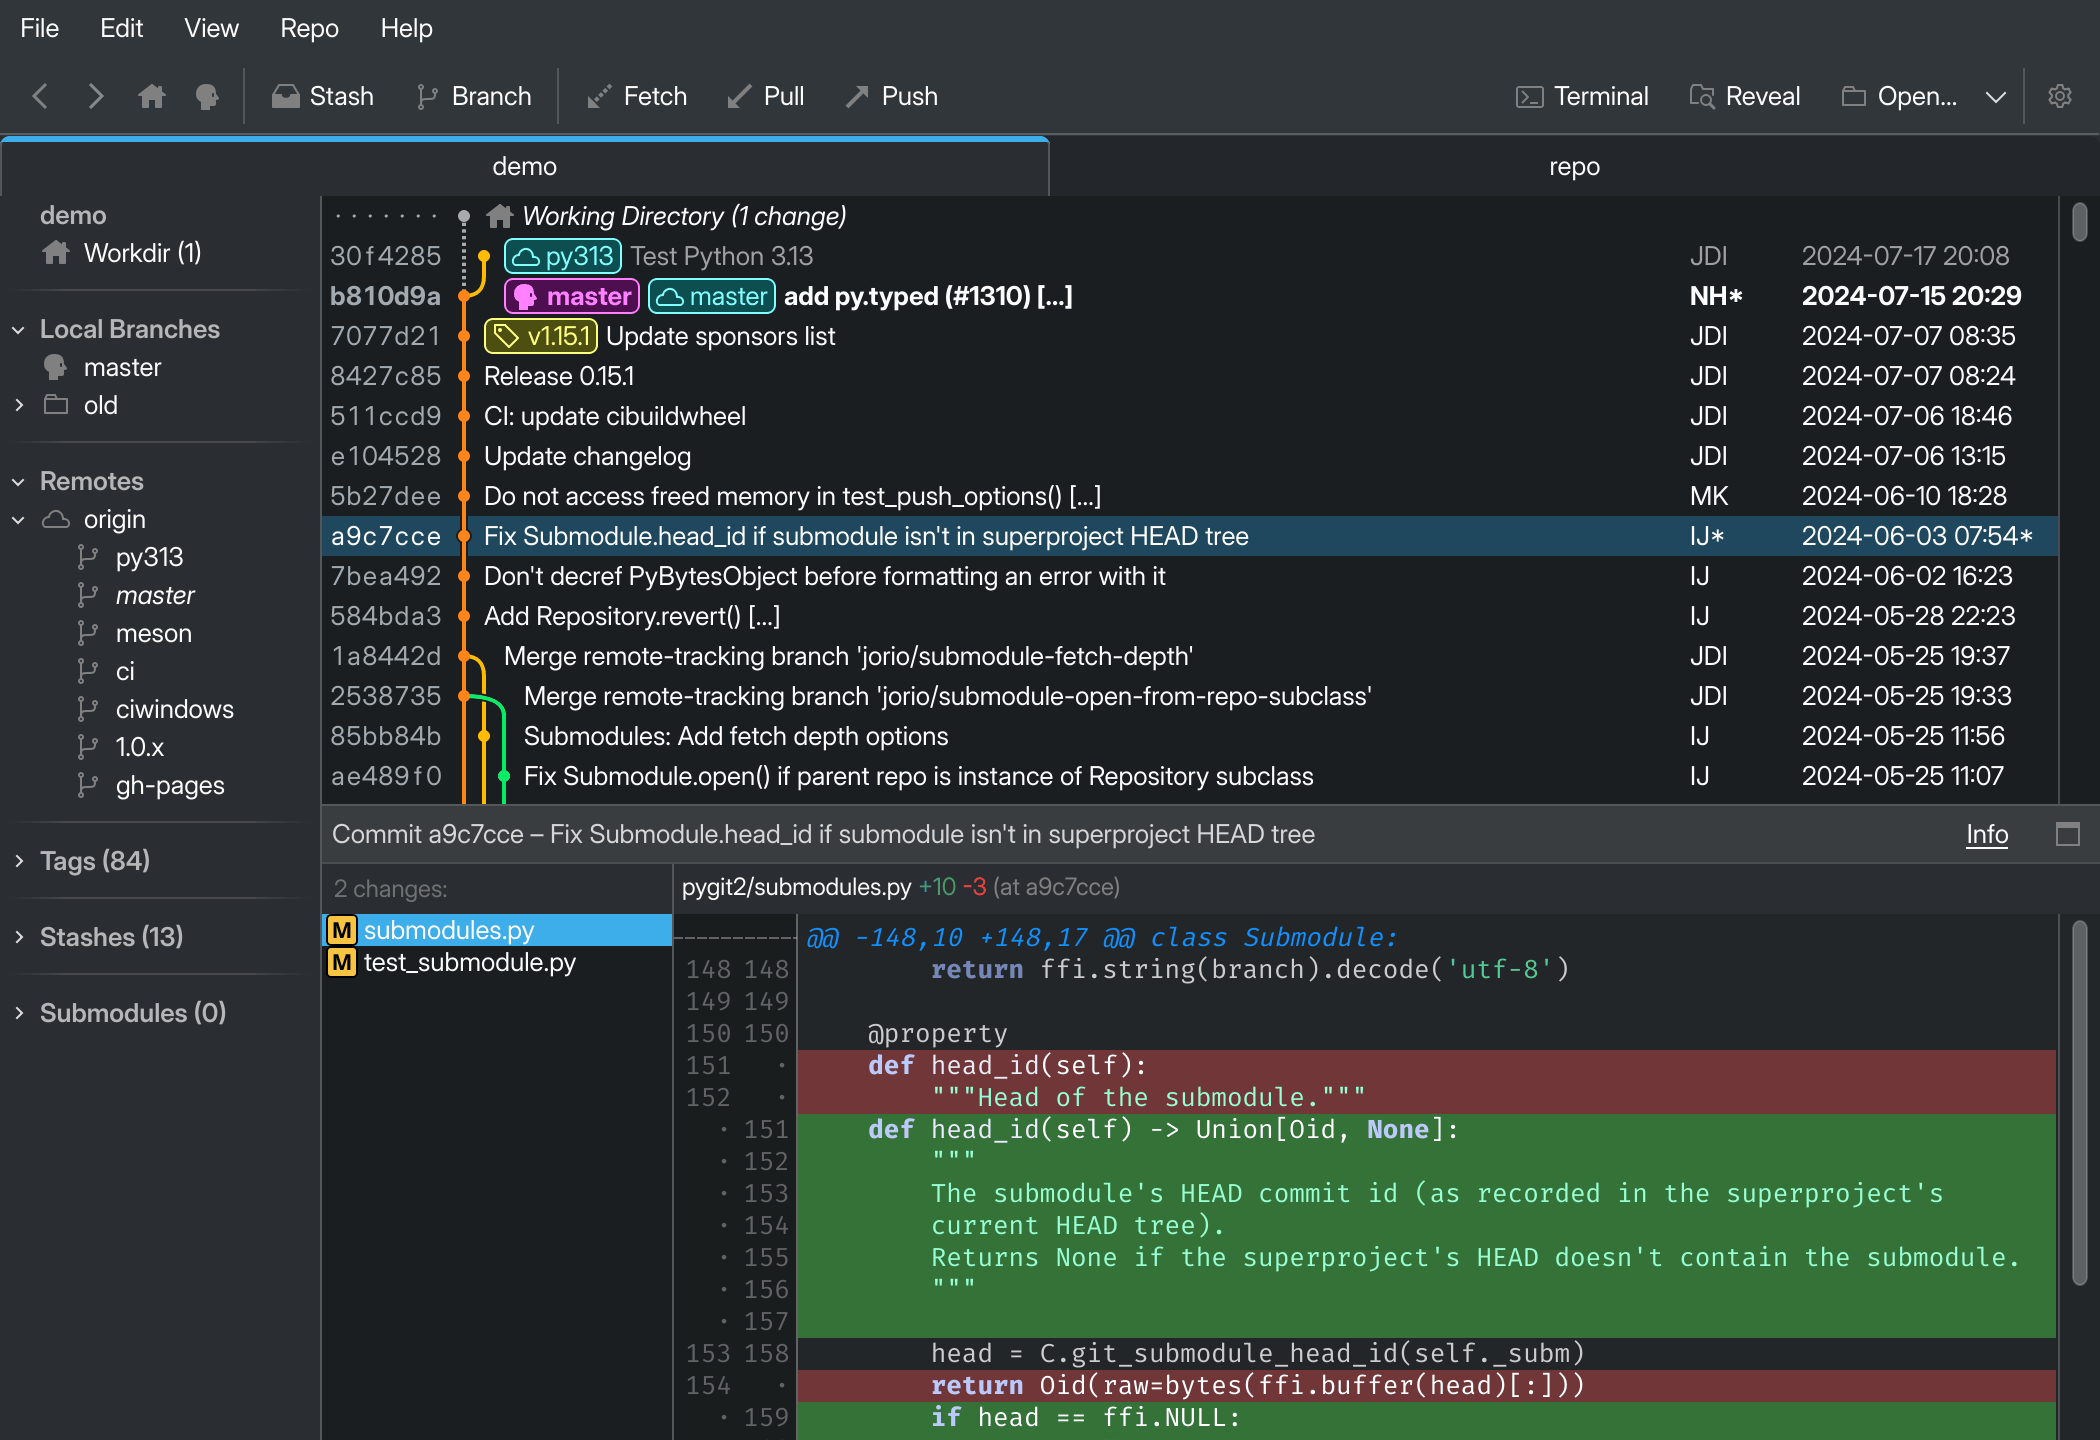This screenshot has width=2100, height=1440.
Task: Collapse the Local Branches section
Action: point(18,330)
